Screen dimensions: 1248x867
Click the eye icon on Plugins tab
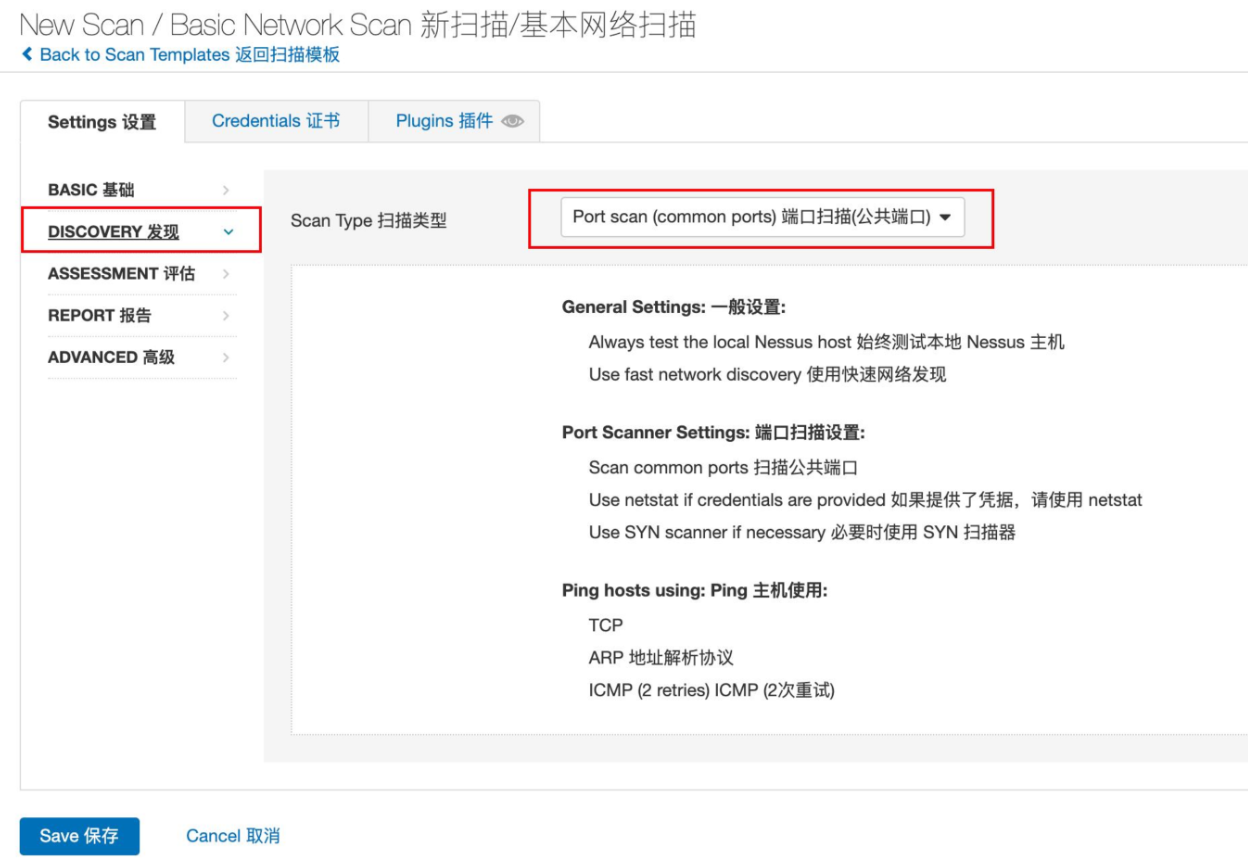[x=513, y=121]
